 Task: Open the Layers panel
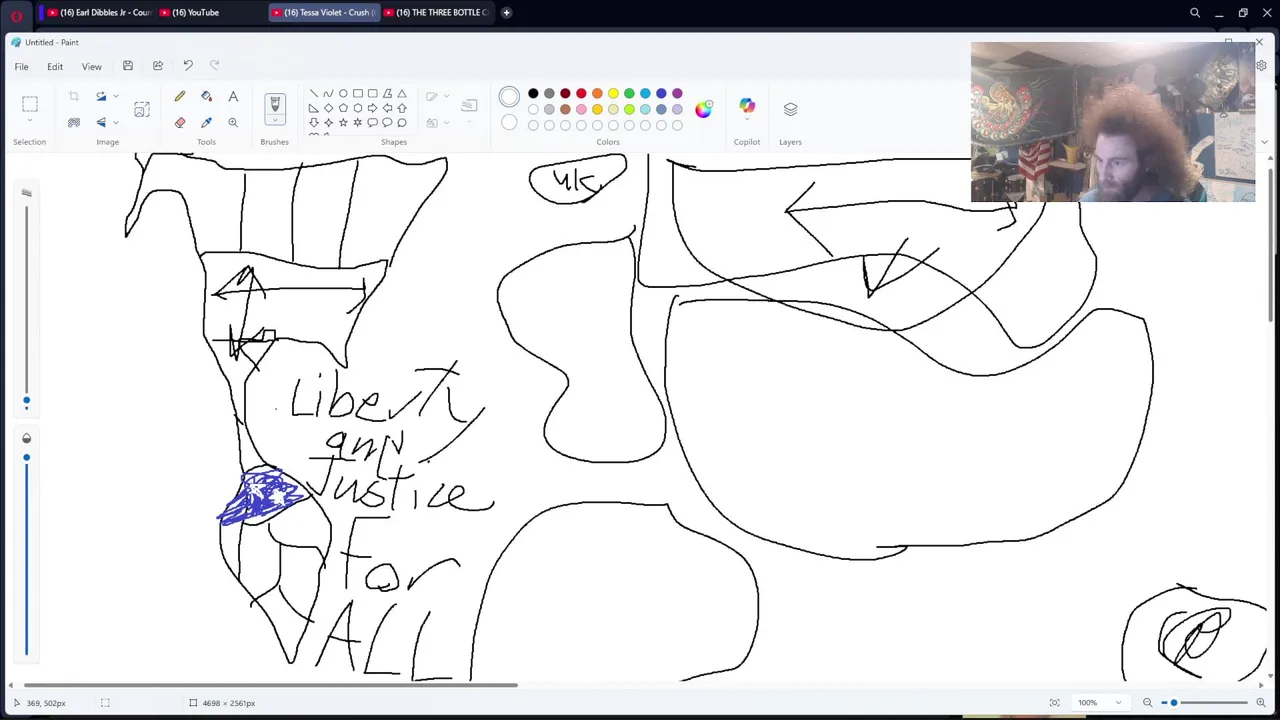(790, 108)
